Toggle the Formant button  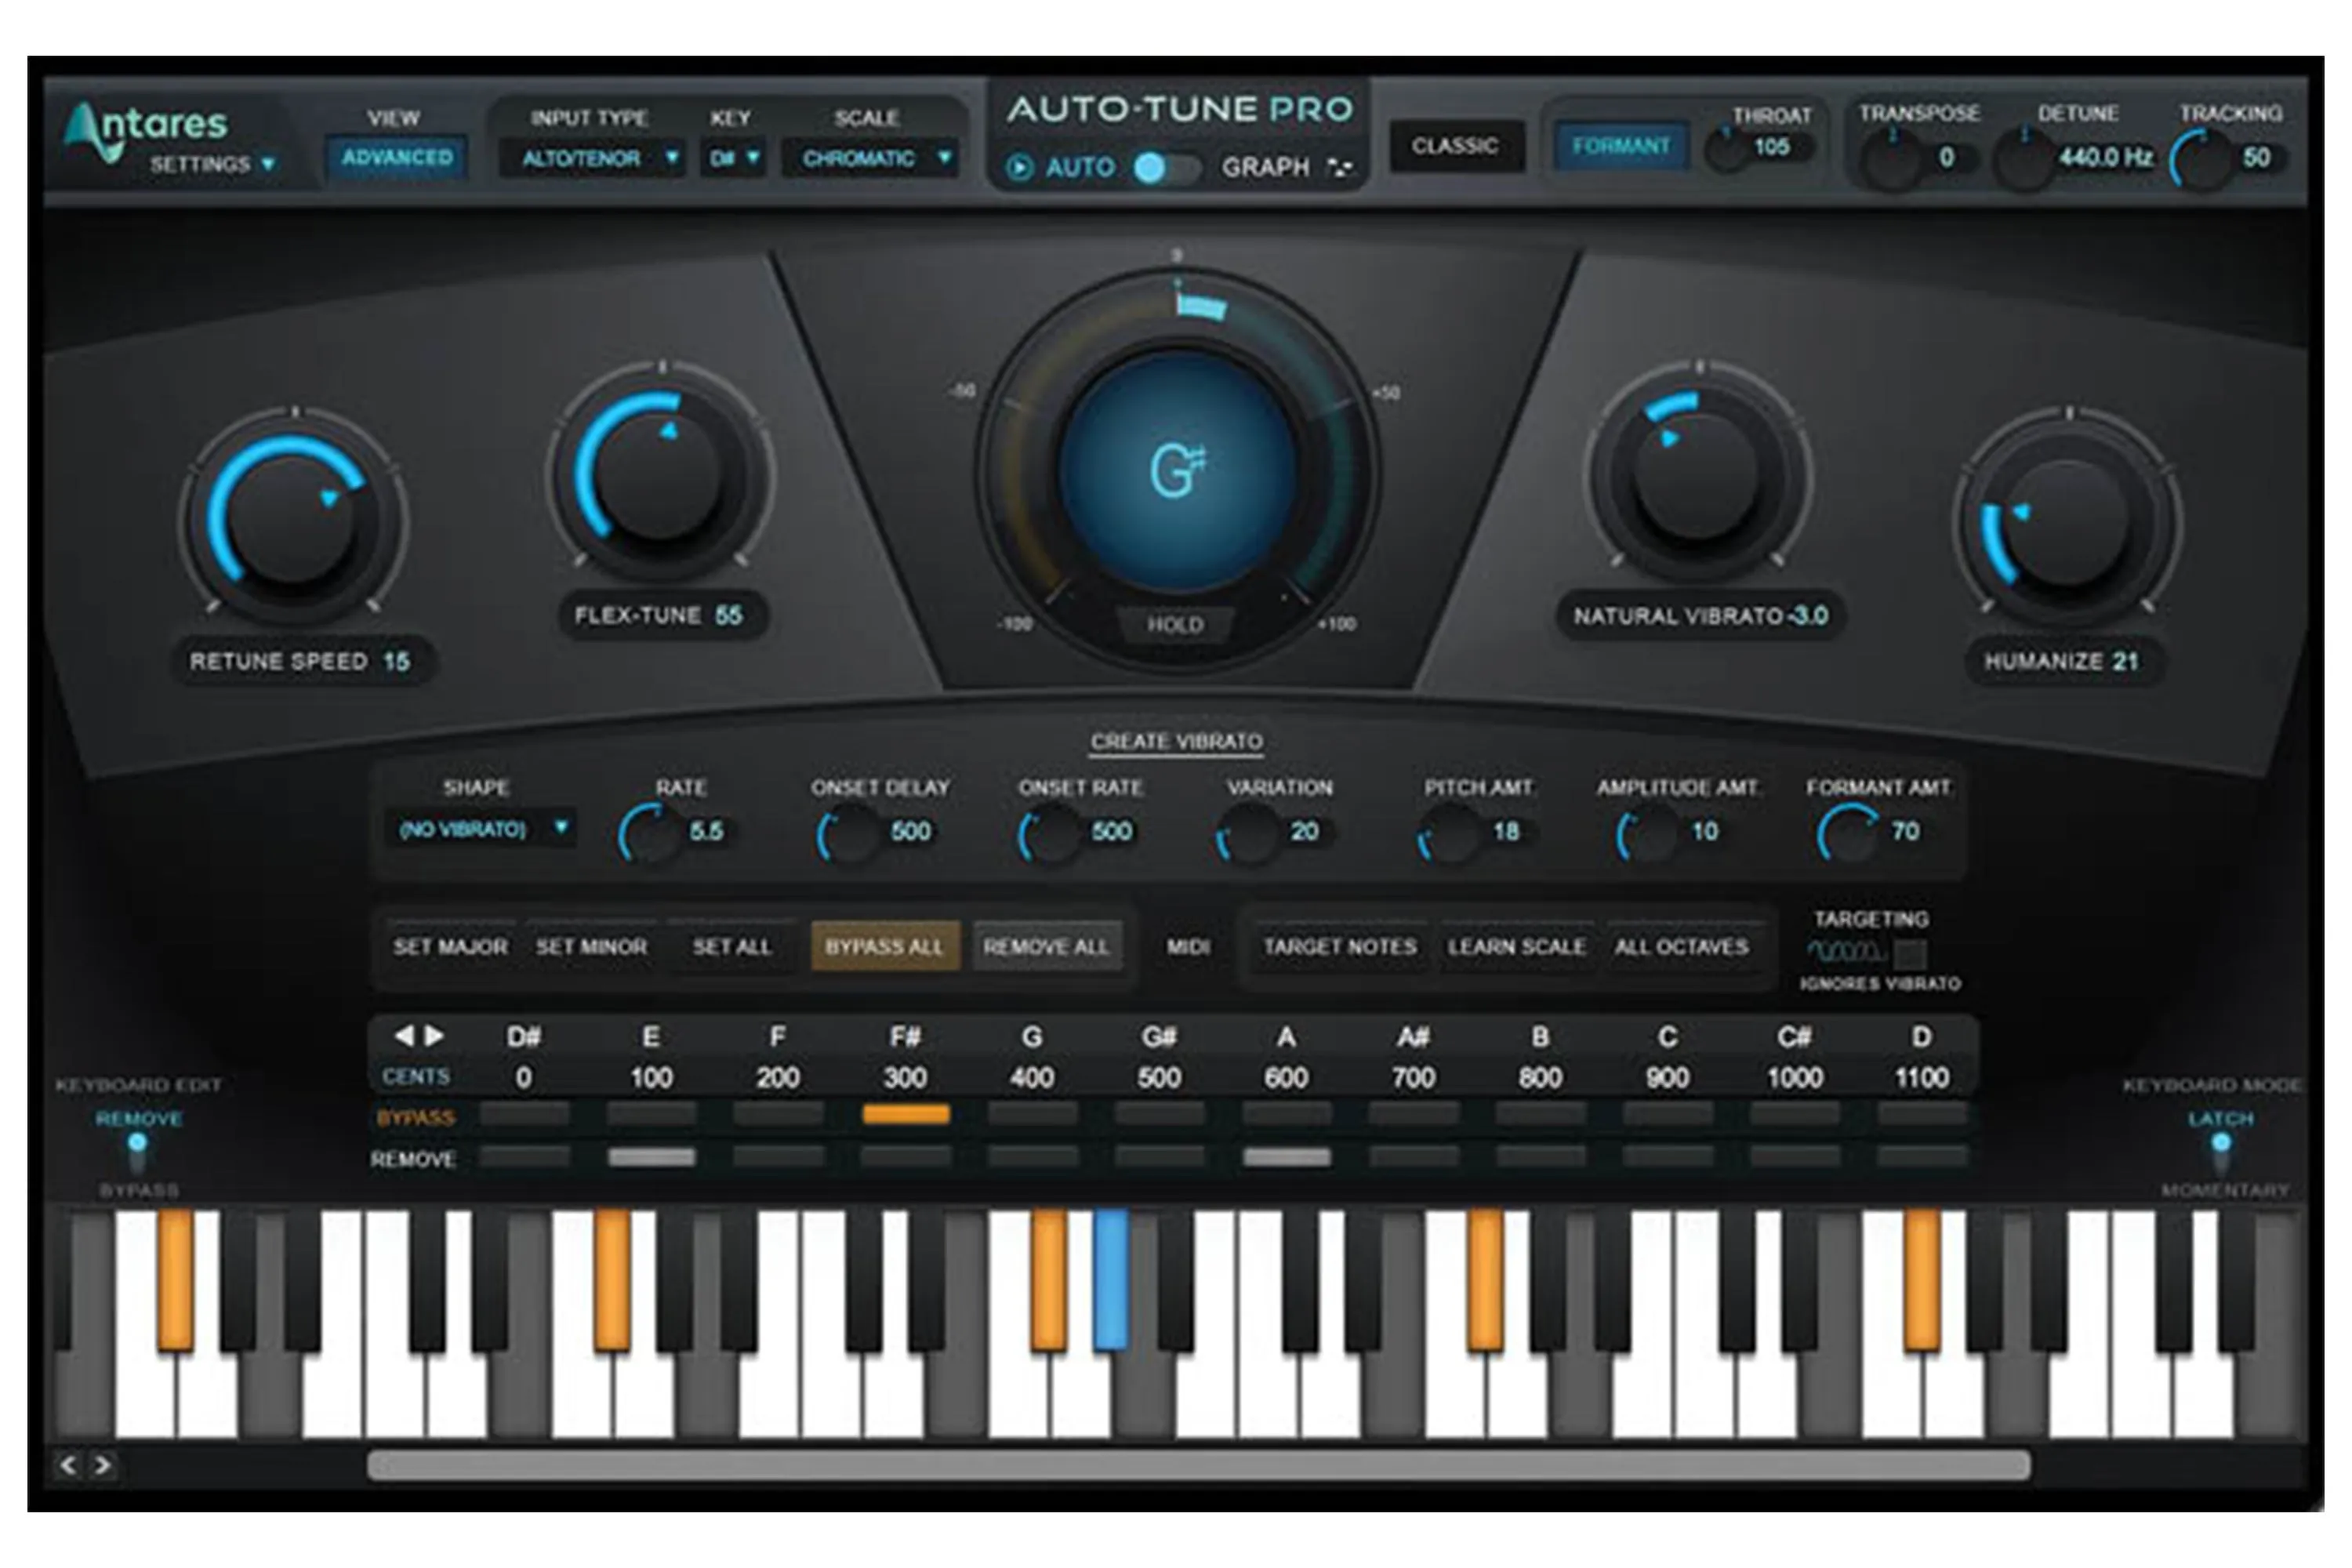[1621, 146]
